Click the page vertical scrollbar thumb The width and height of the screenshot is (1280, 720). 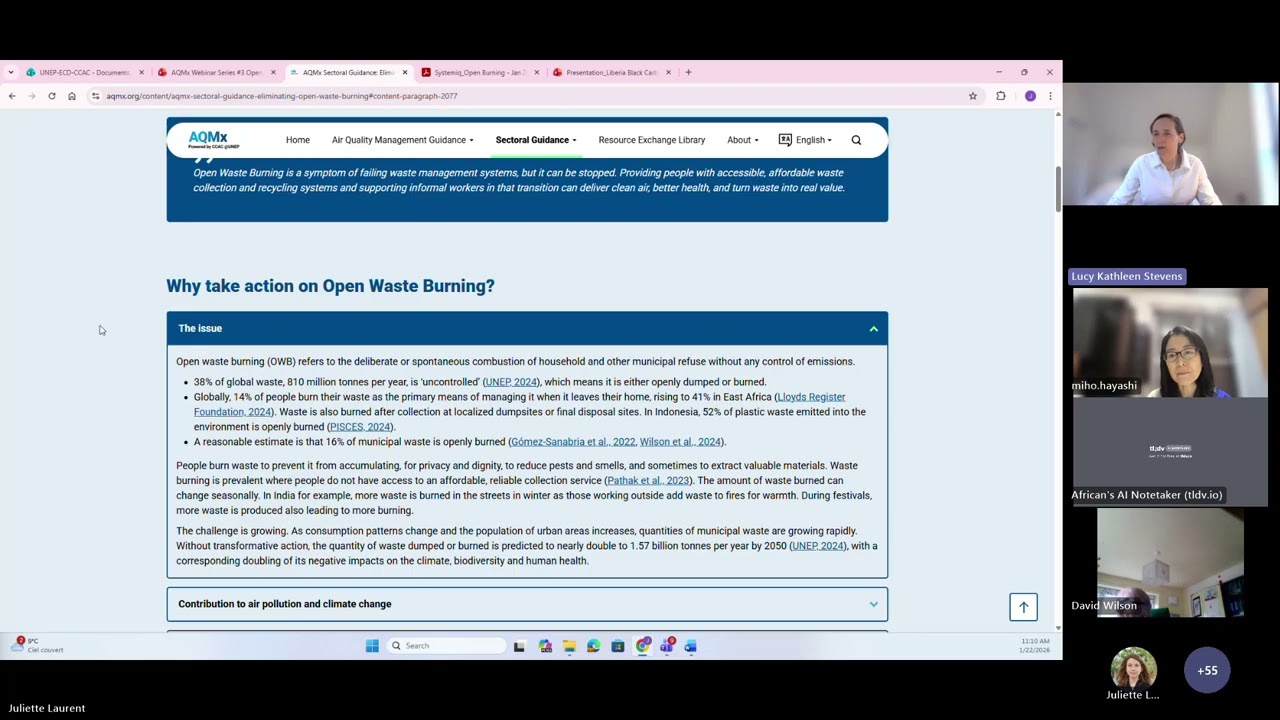point(1058,190)
